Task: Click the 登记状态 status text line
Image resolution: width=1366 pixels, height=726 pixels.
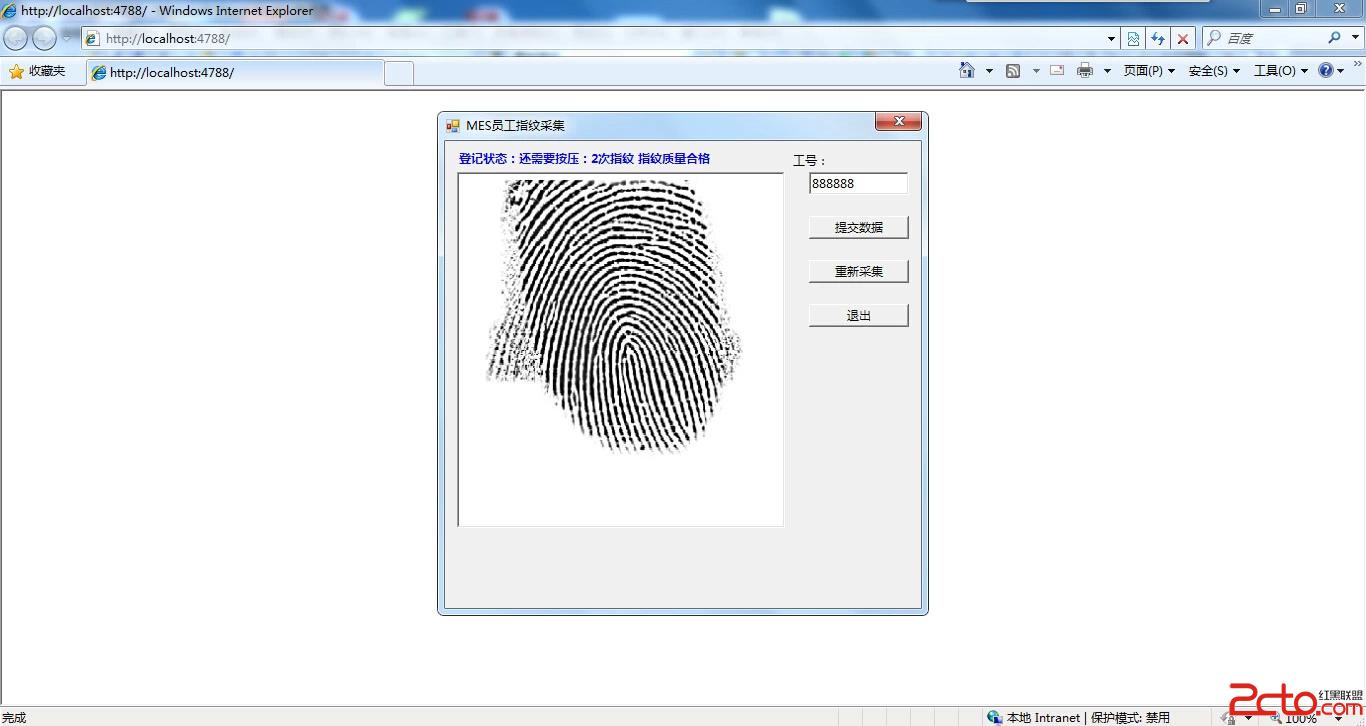Action: [584, 159]
